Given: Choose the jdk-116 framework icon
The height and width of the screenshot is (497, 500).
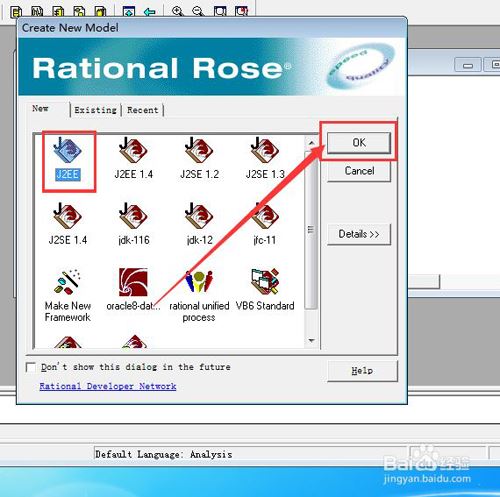Looking at the screenshot, I should tap(133, 216).
